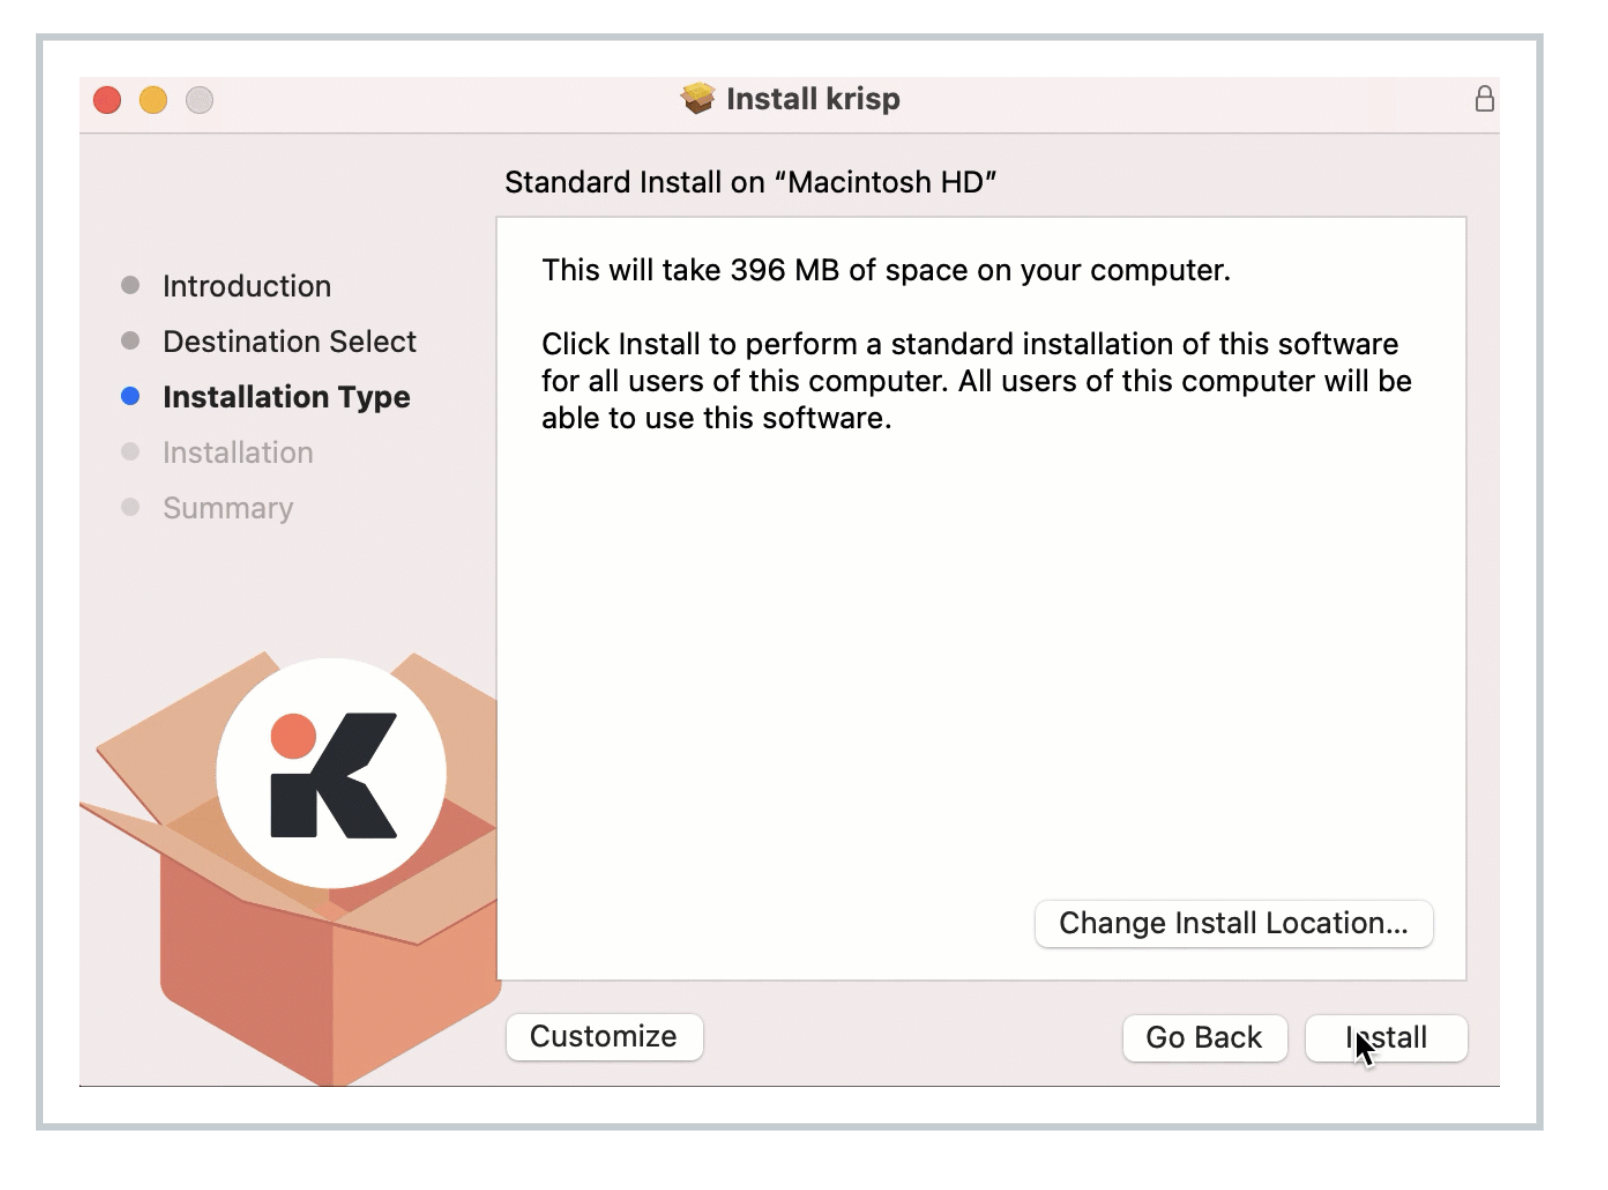Click the blue dot beside Installation Type
This screenshot has height=1190, width=1608.
point(129,396)
